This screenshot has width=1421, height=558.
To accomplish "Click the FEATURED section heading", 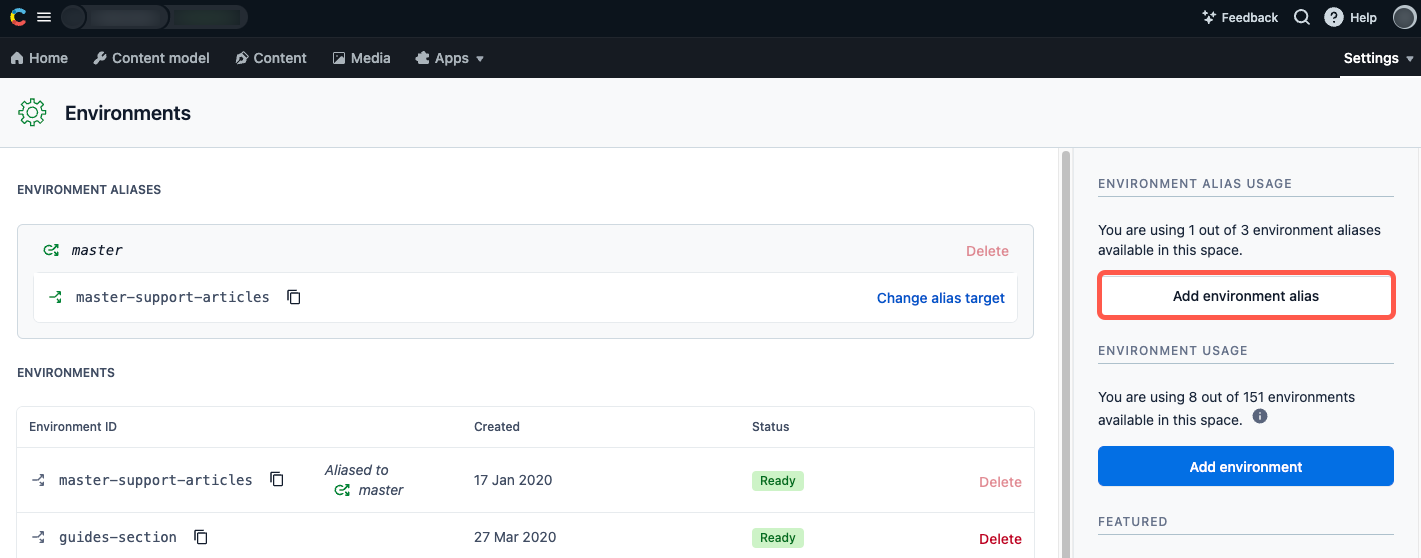I will tap(1133, 522).
